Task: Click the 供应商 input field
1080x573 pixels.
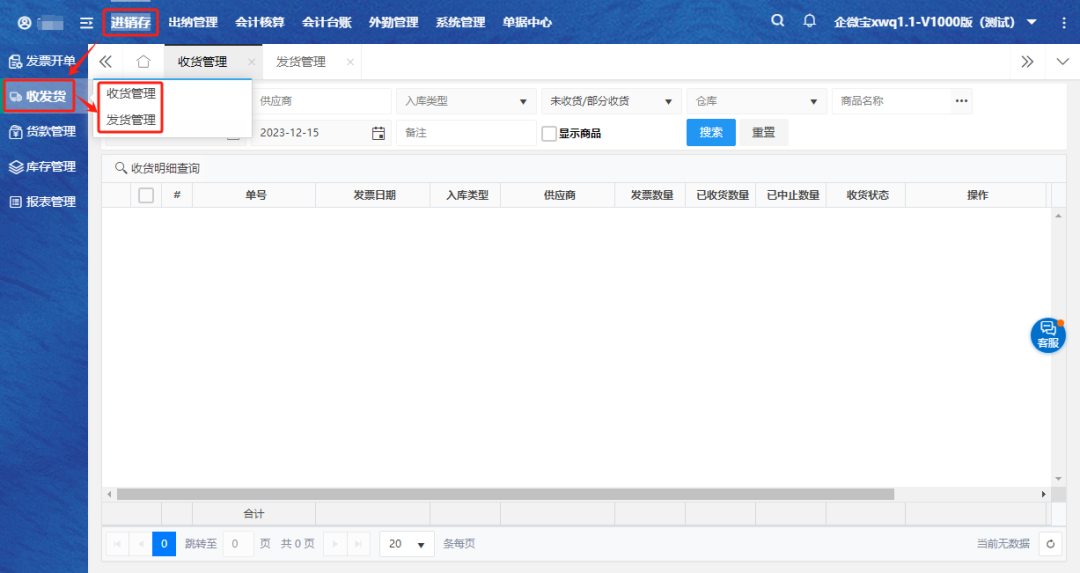Action: pyautogui.click(x=320, y=101)
